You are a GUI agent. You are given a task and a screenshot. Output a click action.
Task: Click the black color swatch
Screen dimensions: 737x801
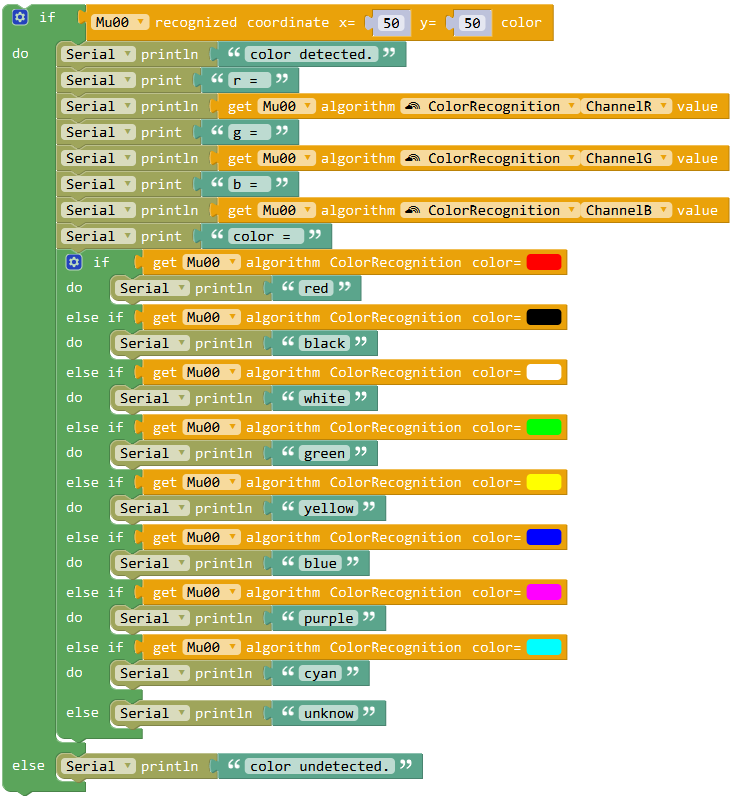[544, 317]
